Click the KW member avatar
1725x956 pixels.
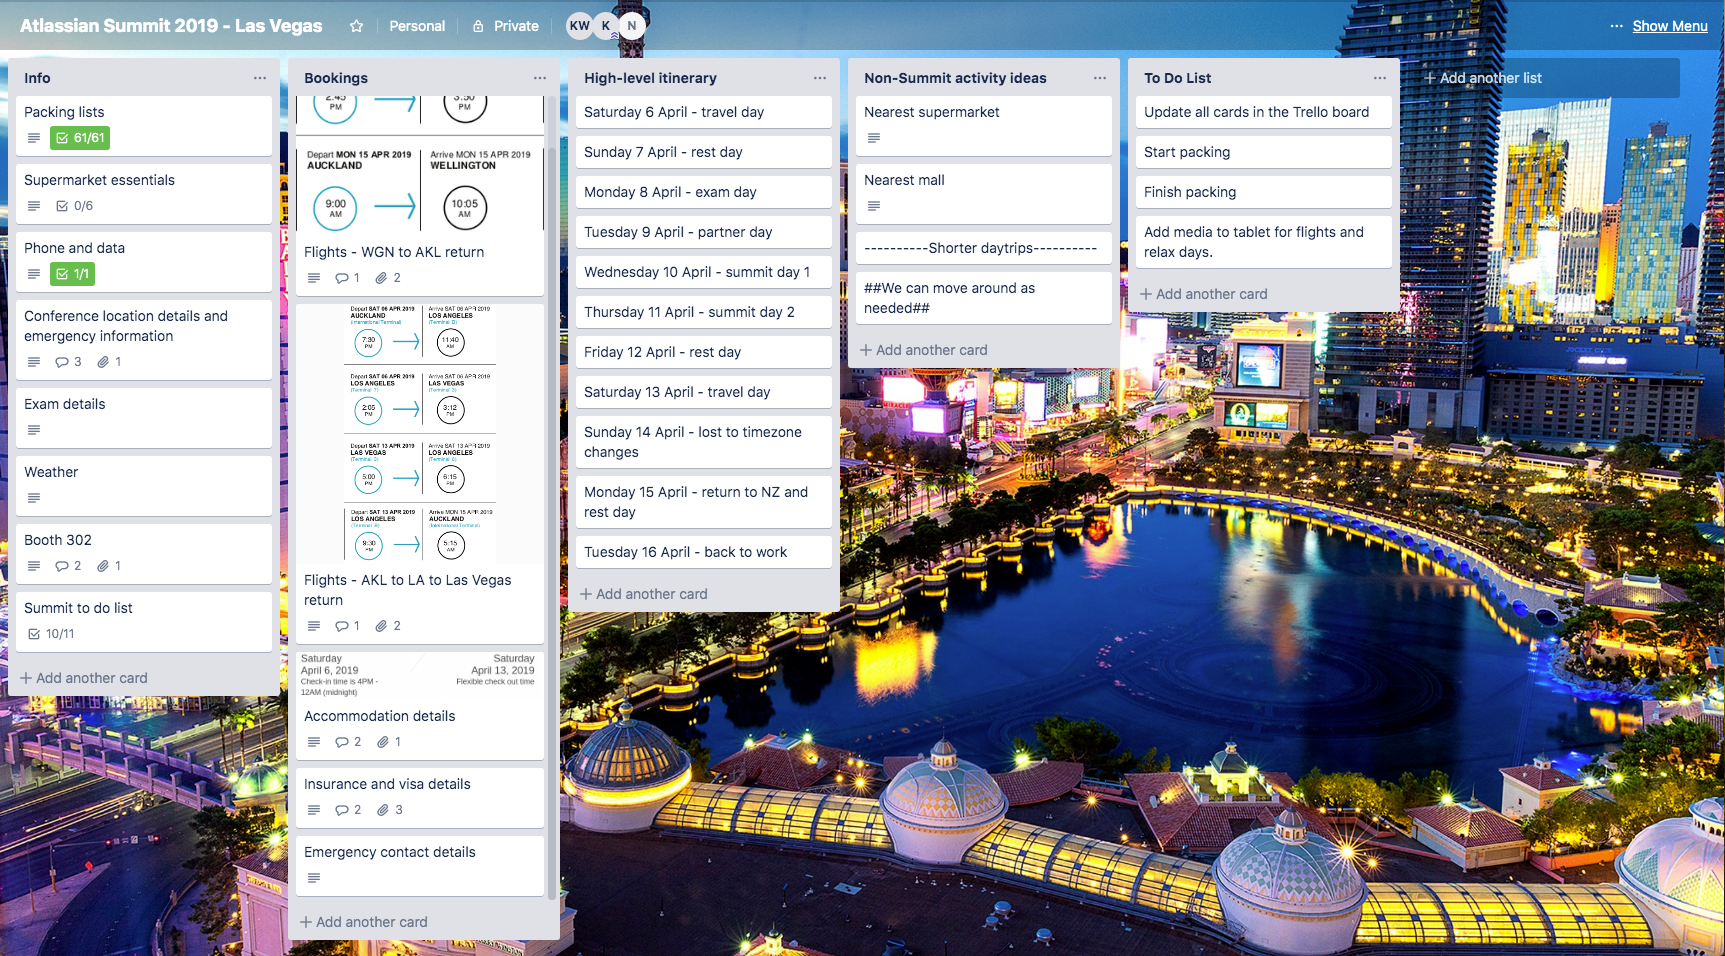point(579,26)
